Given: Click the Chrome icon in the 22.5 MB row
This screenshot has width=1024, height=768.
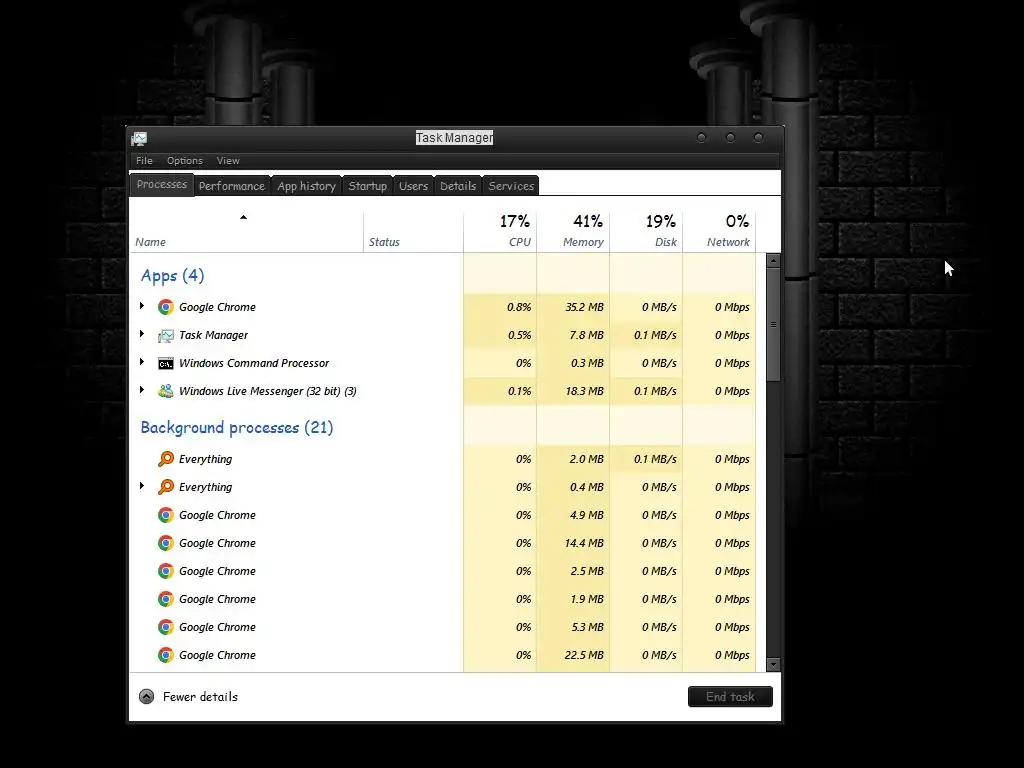Looking at the screenshot, I should coord(166,656).
